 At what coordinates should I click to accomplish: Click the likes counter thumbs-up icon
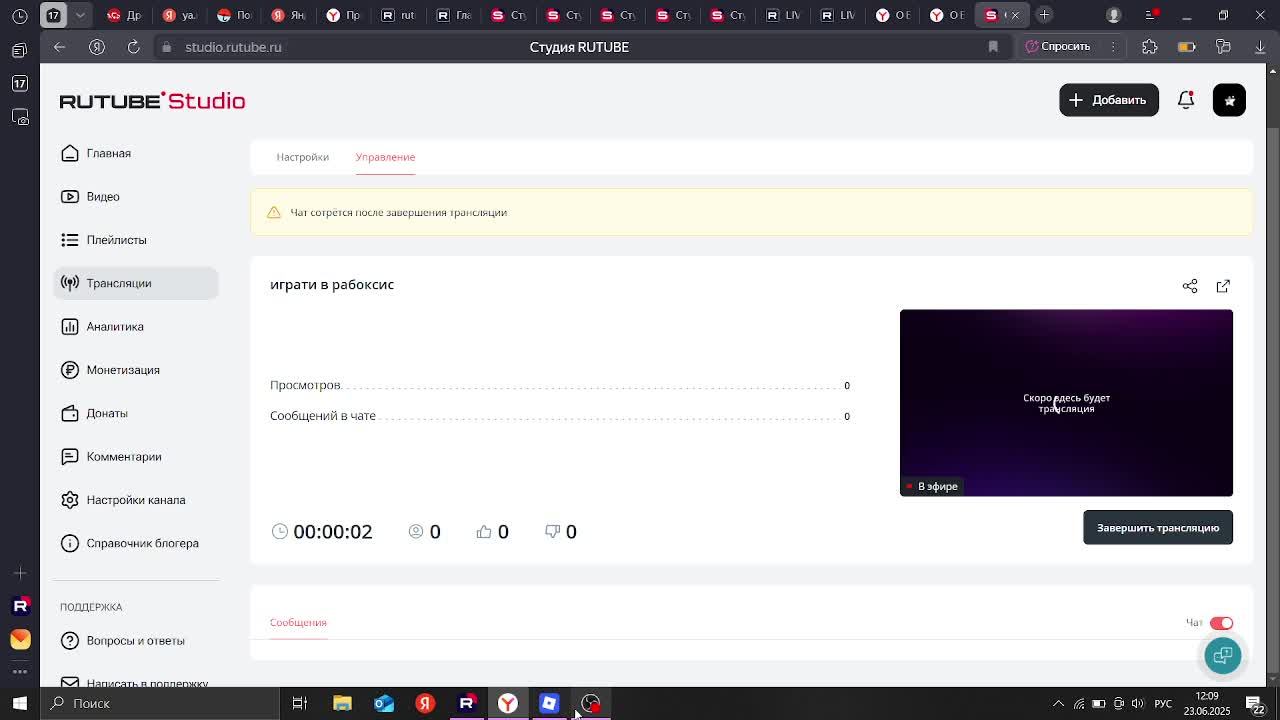tap(484, 532)
